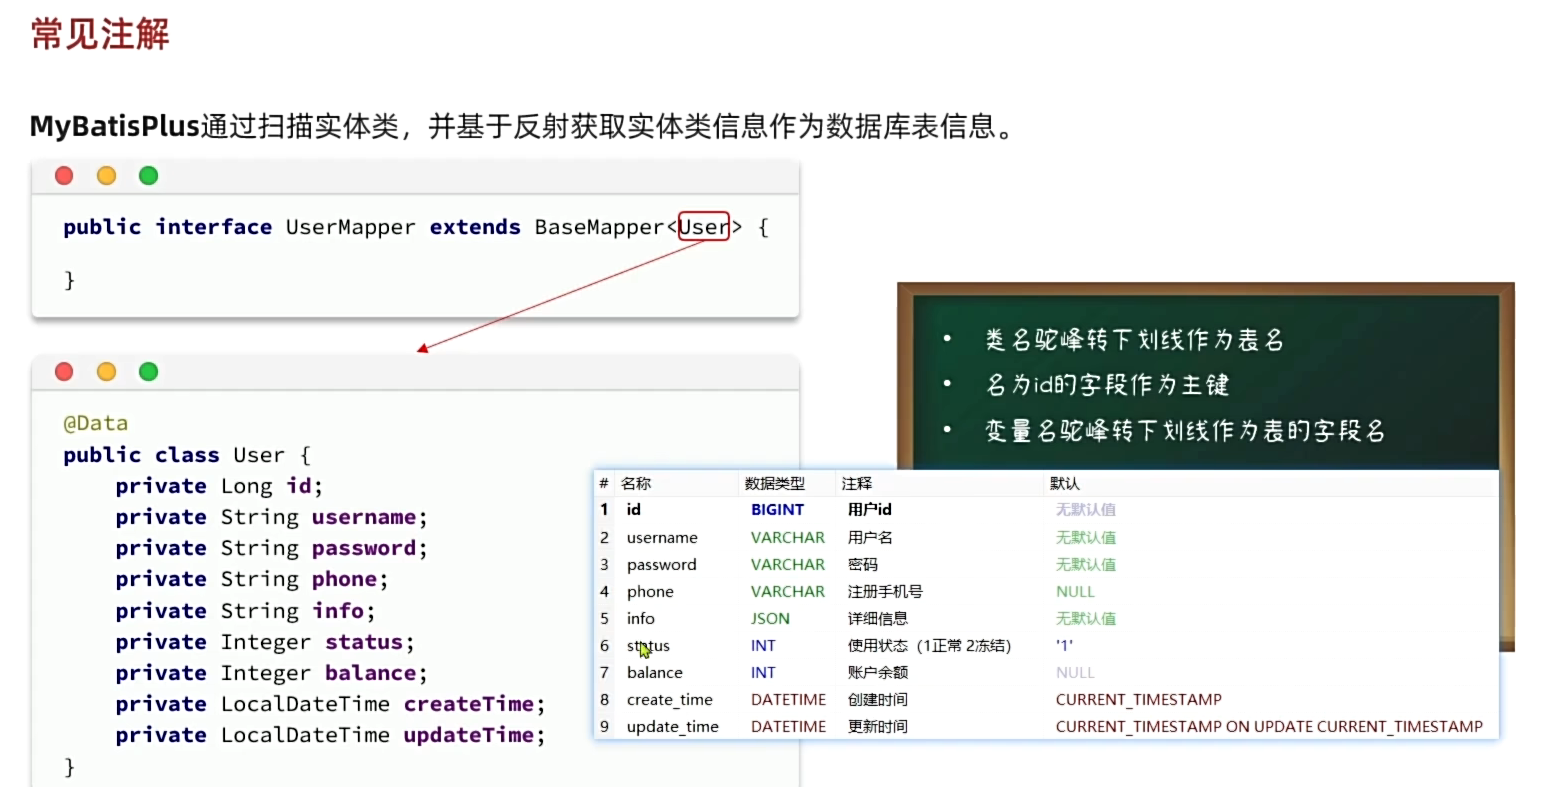Select the 'status' table cell

(x=648, y=645)
